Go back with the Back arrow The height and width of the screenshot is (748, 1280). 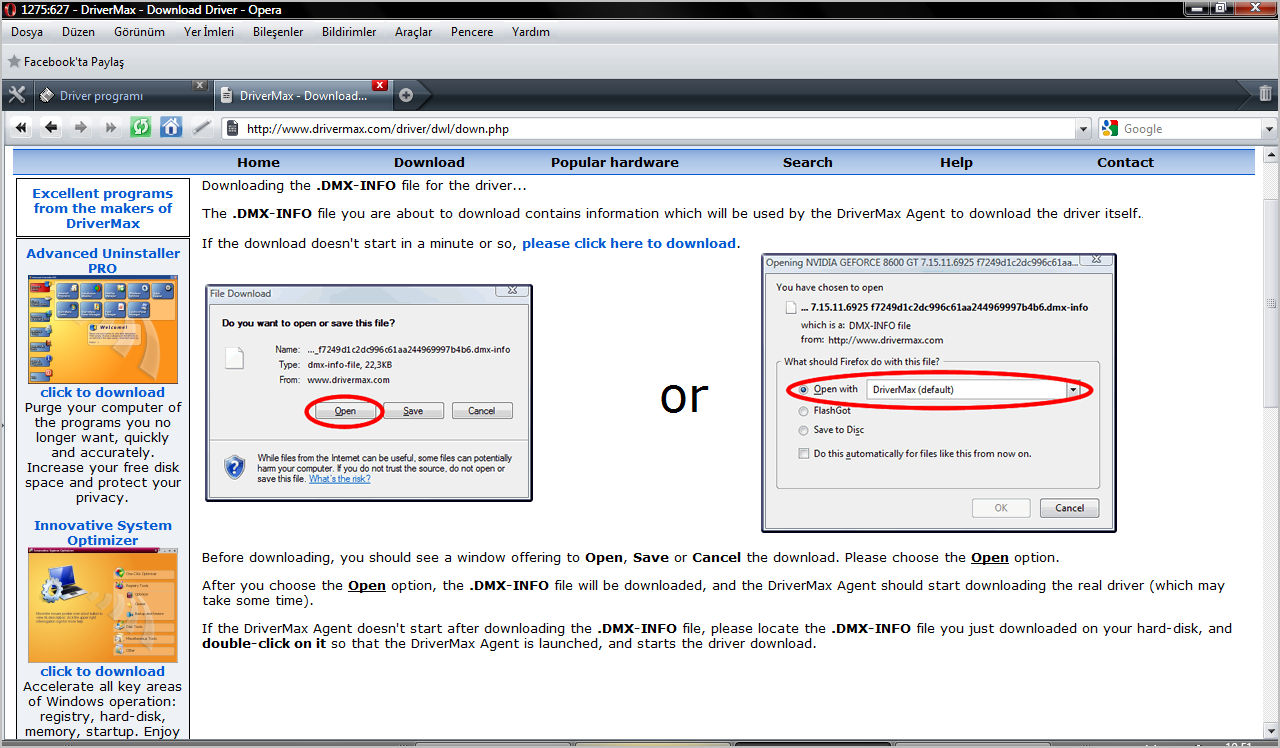click(51, 128)
